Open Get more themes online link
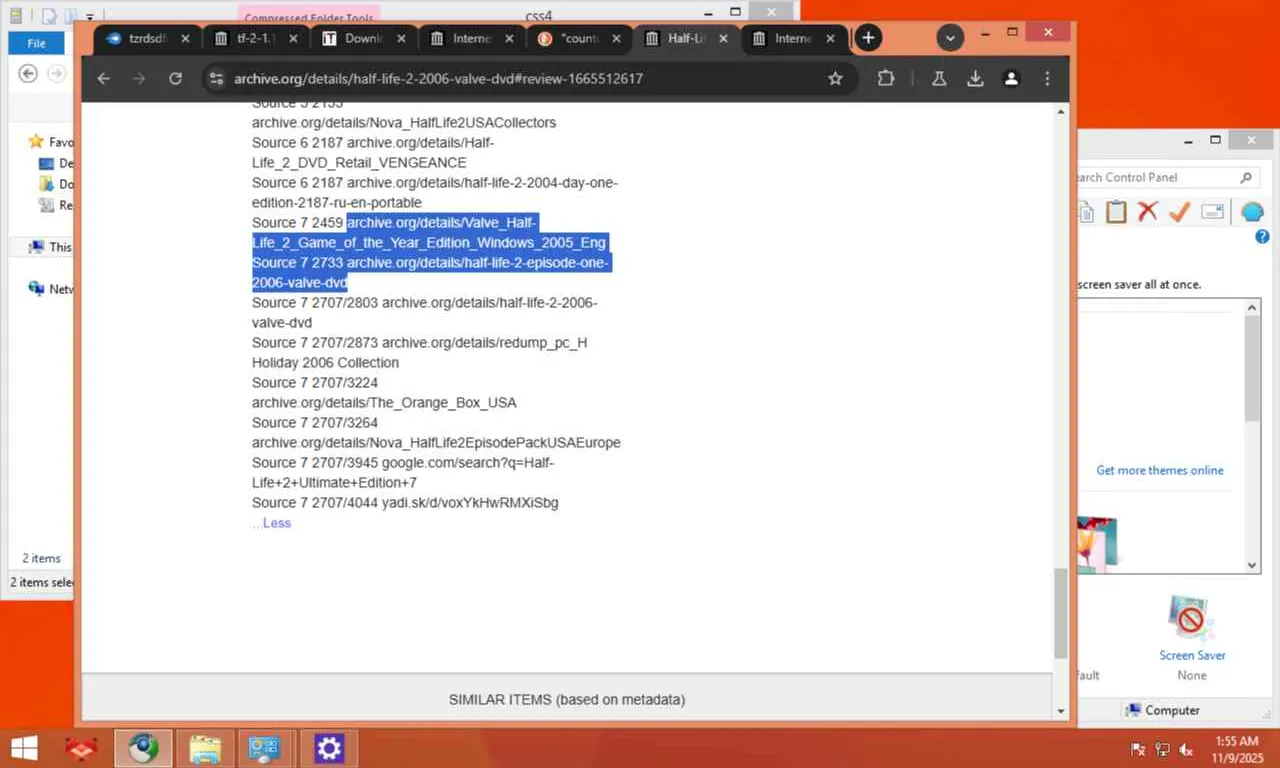 (x=1160, y=470)
